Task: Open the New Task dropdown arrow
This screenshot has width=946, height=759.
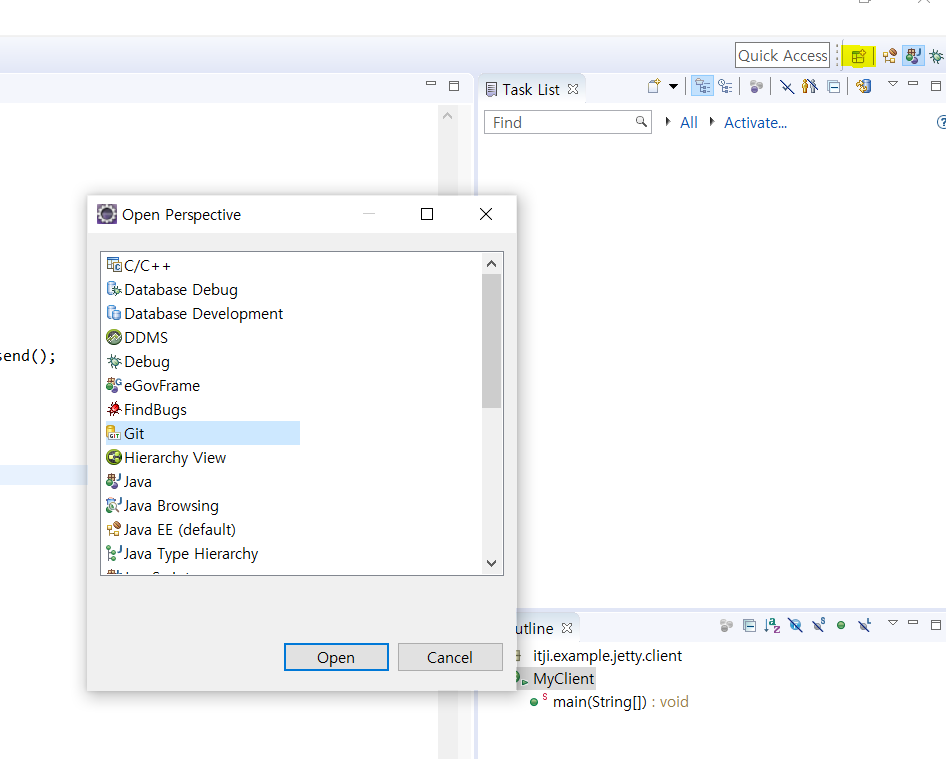Action: pyautogui.click(x=673, y=86)
